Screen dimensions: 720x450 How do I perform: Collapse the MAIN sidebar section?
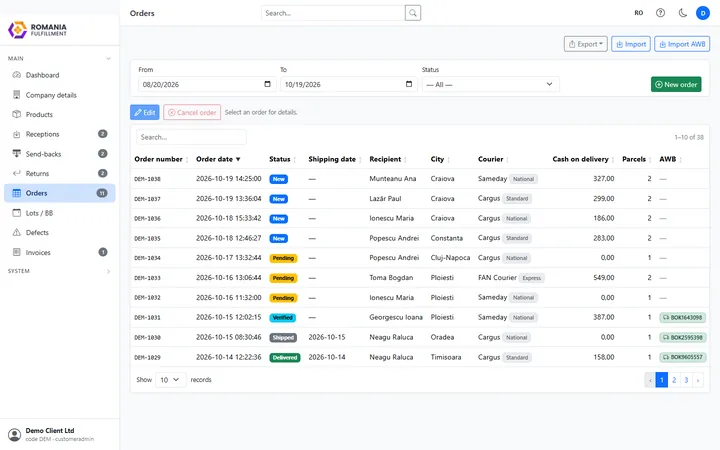coord(60,58)
